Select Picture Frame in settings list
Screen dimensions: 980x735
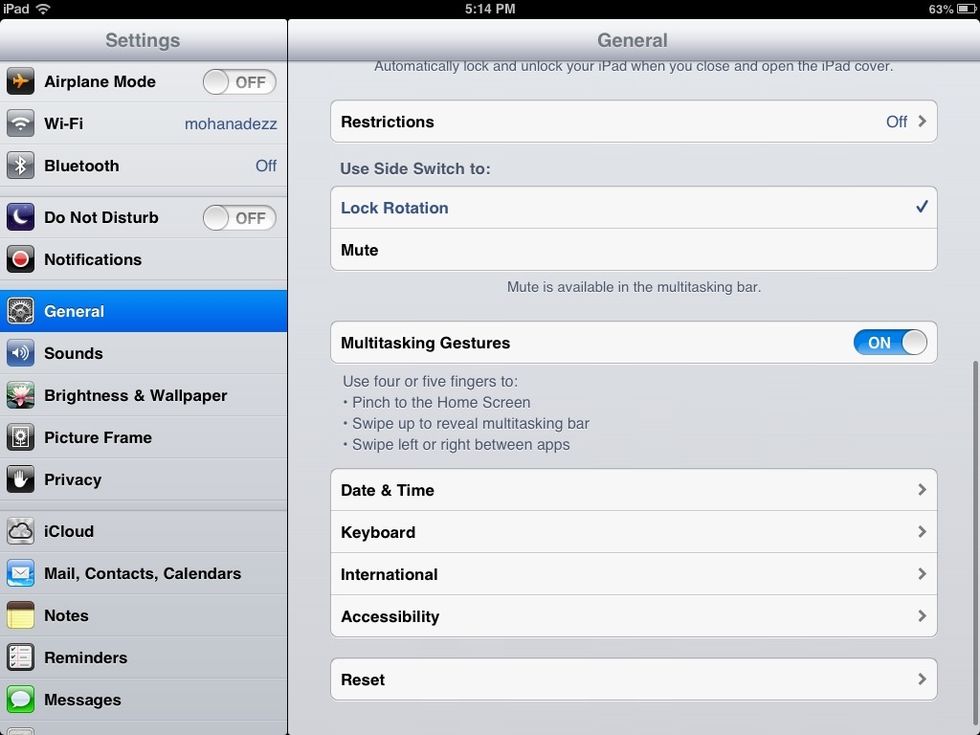pos(98,438)
